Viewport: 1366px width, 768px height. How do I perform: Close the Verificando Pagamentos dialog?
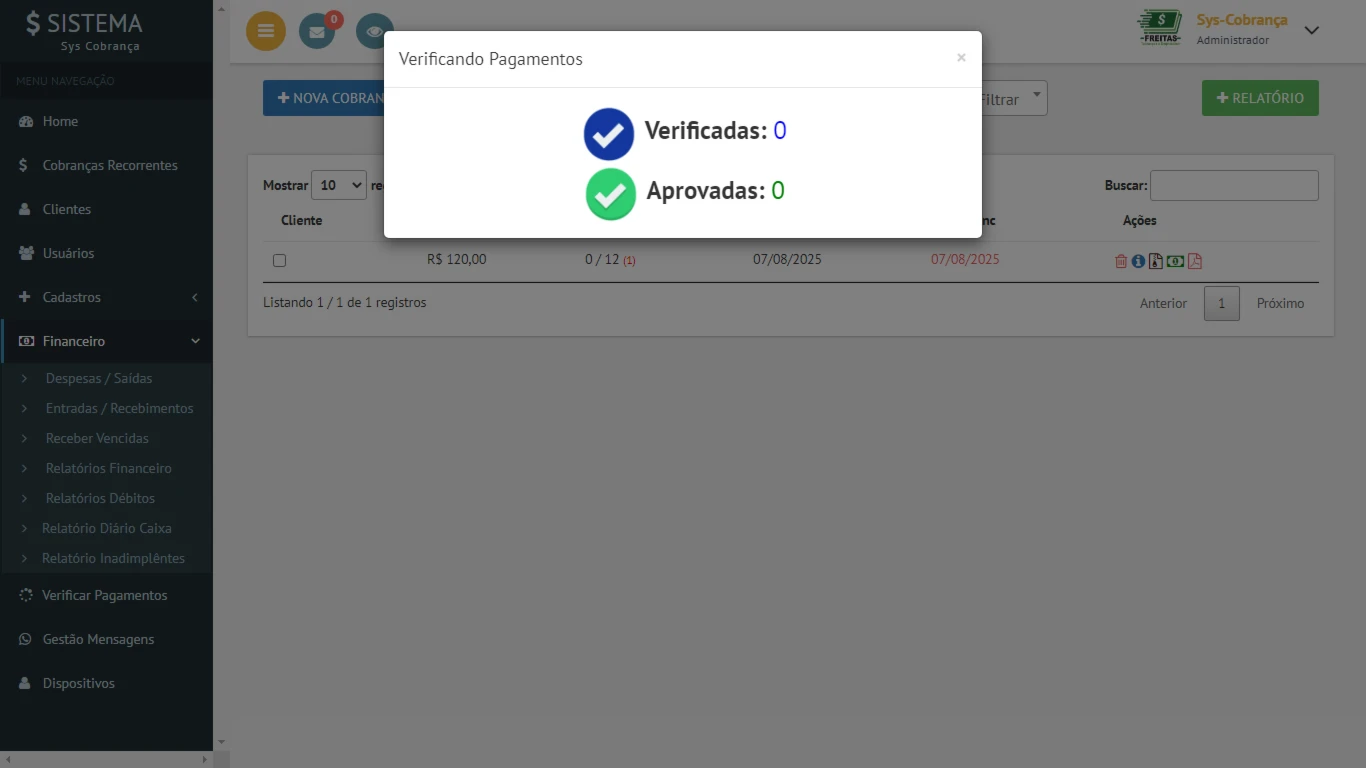click(961, 58)
